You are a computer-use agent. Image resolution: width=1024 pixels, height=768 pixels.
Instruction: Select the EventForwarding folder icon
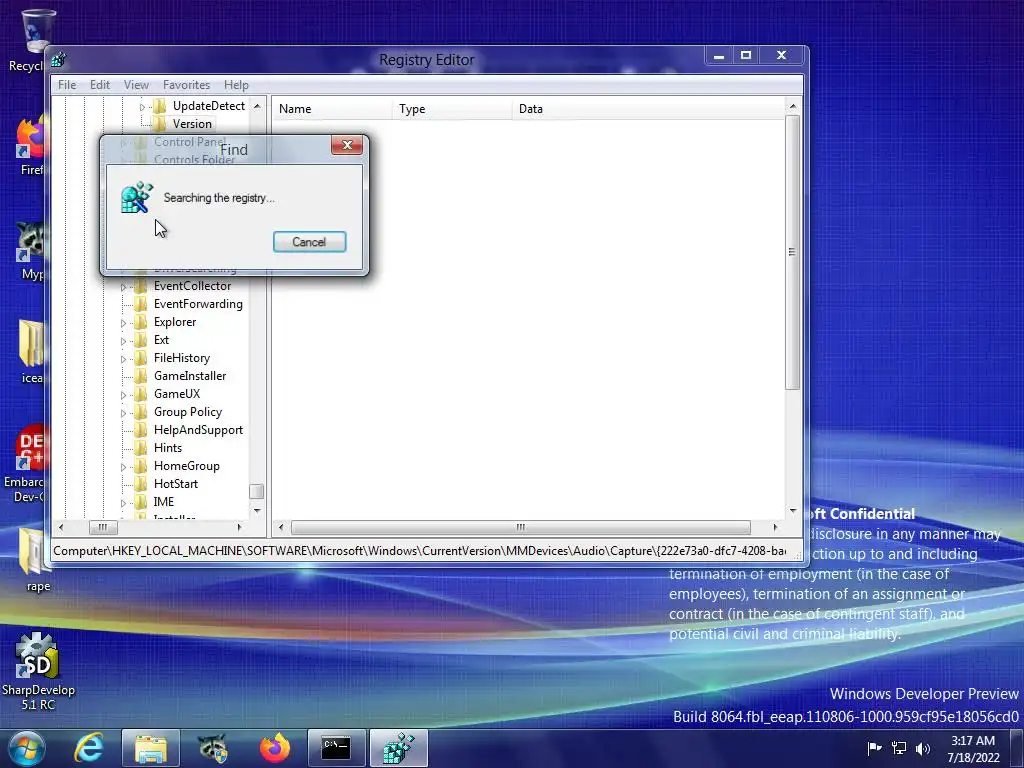click(x=140, y=304)
